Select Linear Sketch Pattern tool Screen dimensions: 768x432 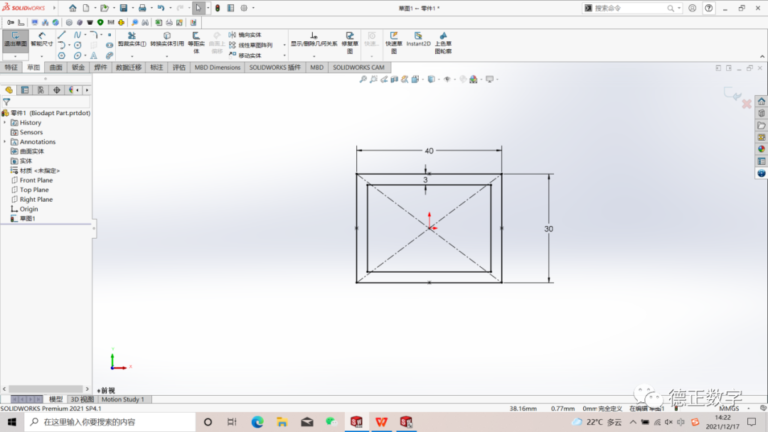click(250, 45)
